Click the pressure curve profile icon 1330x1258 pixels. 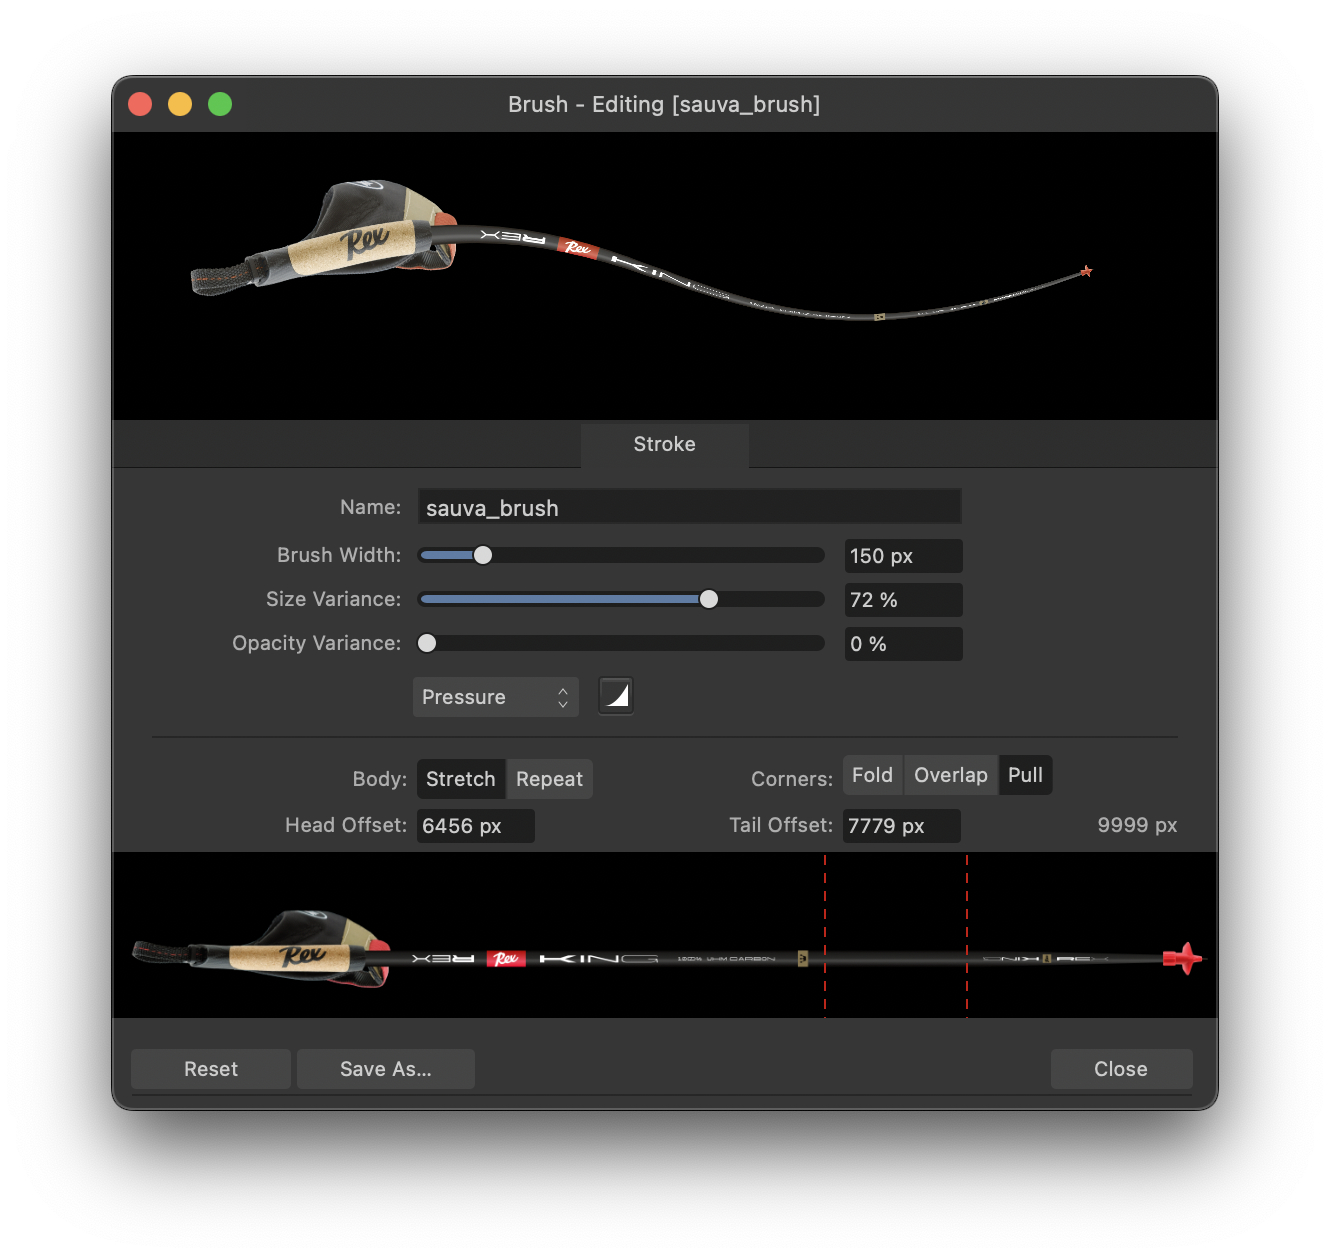(x=616, y=695)
